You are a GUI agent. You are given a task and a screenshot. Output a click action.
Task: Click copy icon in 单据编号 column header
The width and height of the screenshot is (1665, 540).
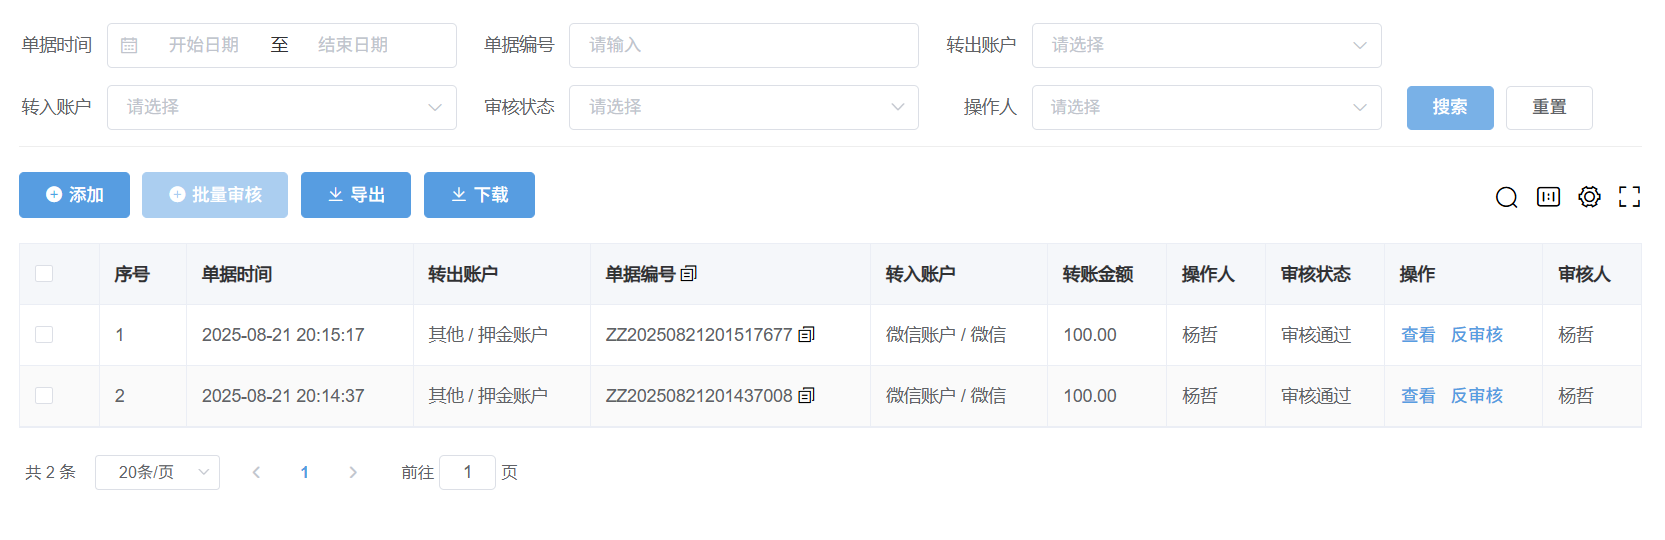point(688,274)
